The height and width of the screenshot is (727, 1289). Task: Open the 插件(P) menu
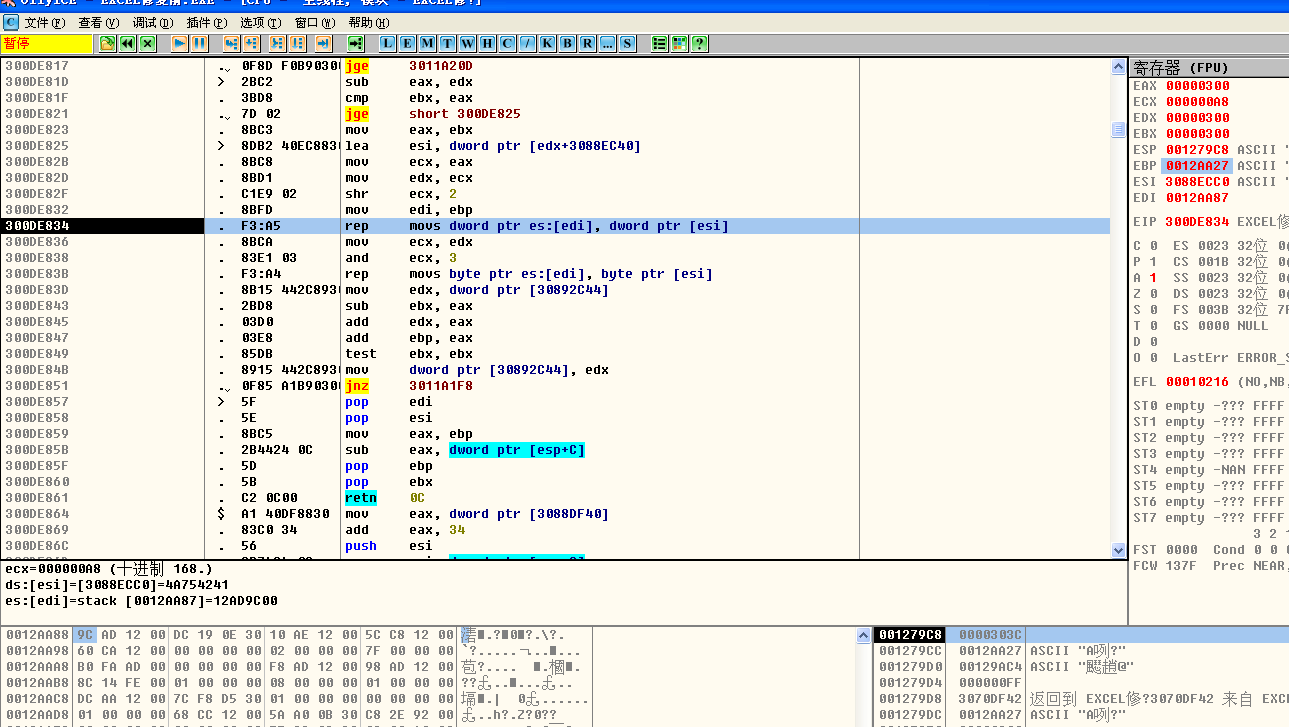click(207, 22)
